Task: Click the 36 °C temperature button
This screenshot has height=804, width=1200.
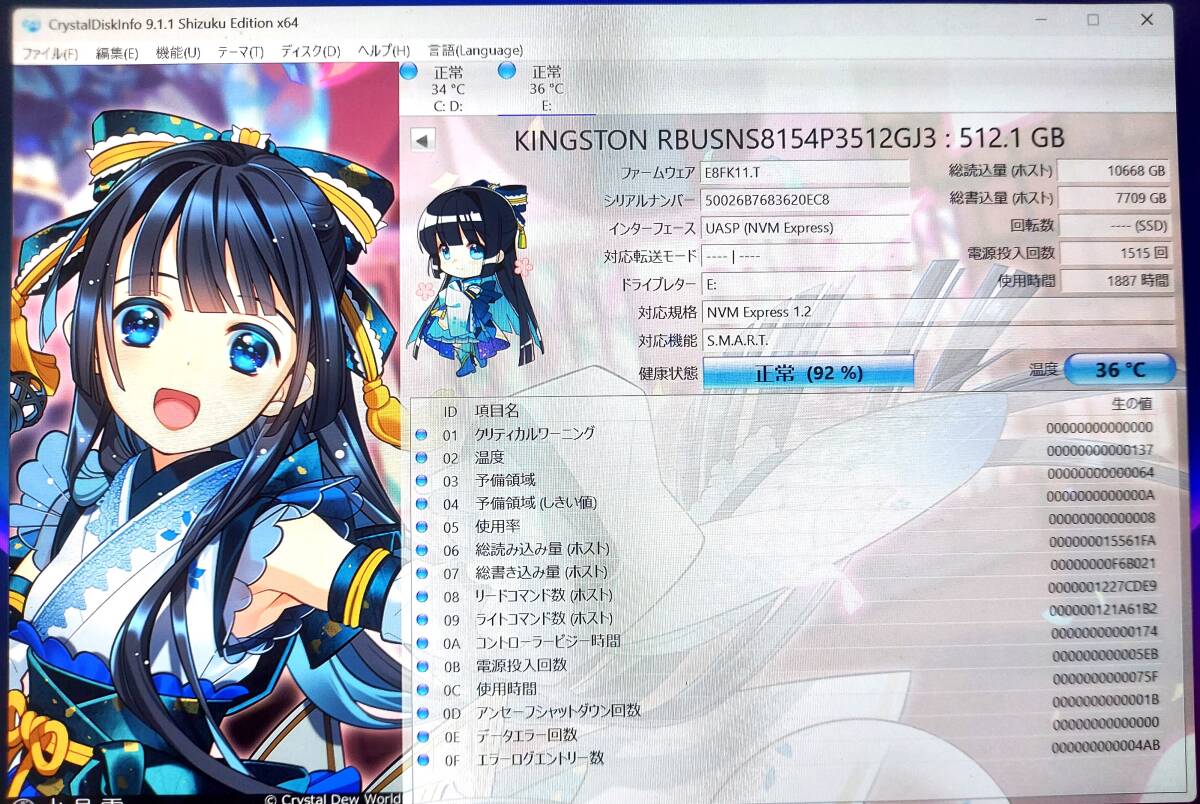Action: [x=1119, y=369]
